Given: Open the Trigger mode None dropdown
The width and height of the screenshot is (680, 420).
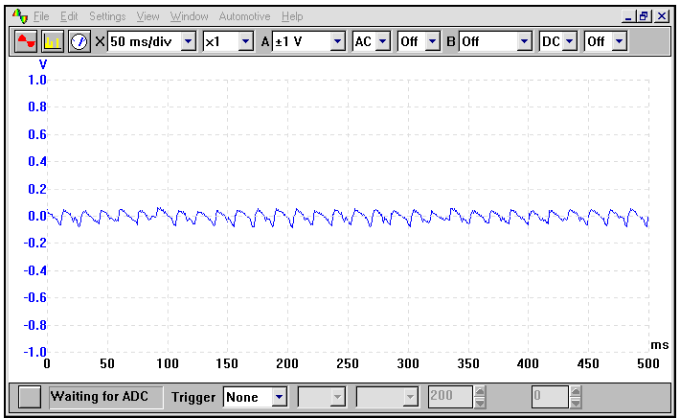Looking at the screenshot, I should [x=279, y=397].
